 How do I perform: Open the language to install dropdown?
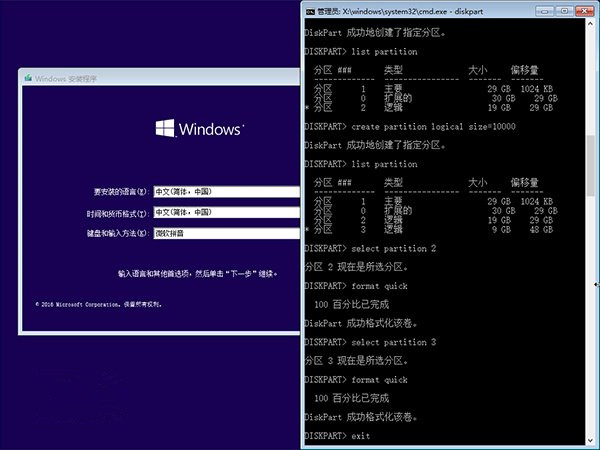(x=227, y=192)
